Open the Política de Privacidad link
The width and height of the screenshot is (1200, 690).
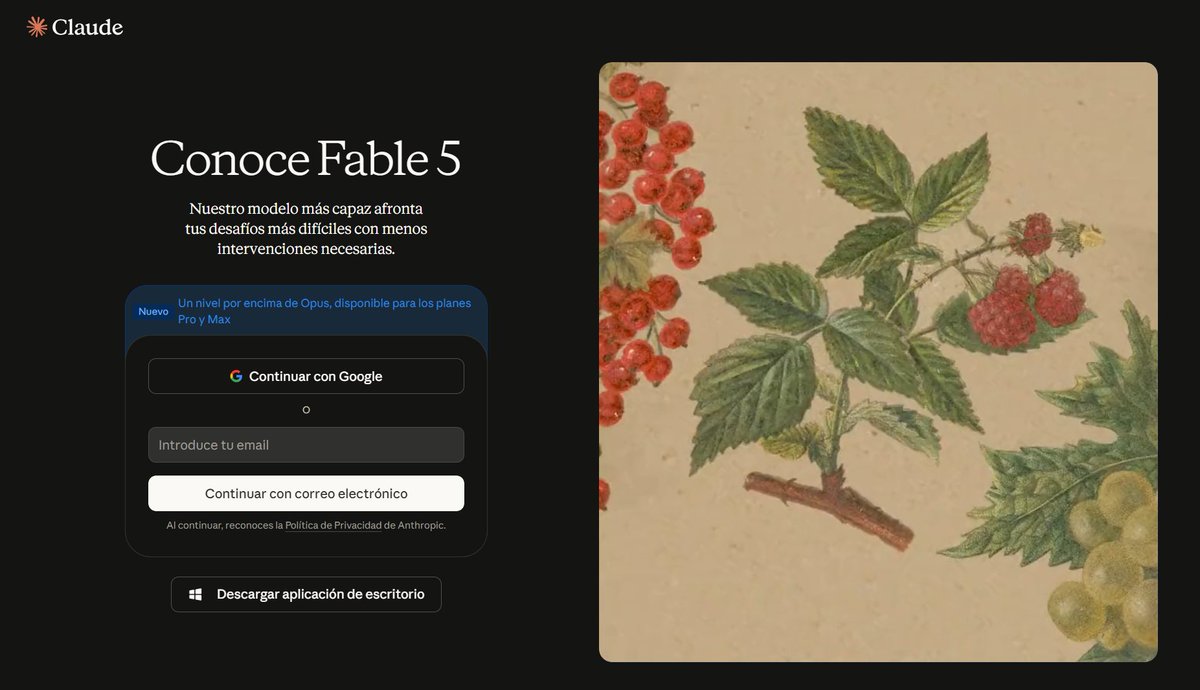(x=333, y=525)
